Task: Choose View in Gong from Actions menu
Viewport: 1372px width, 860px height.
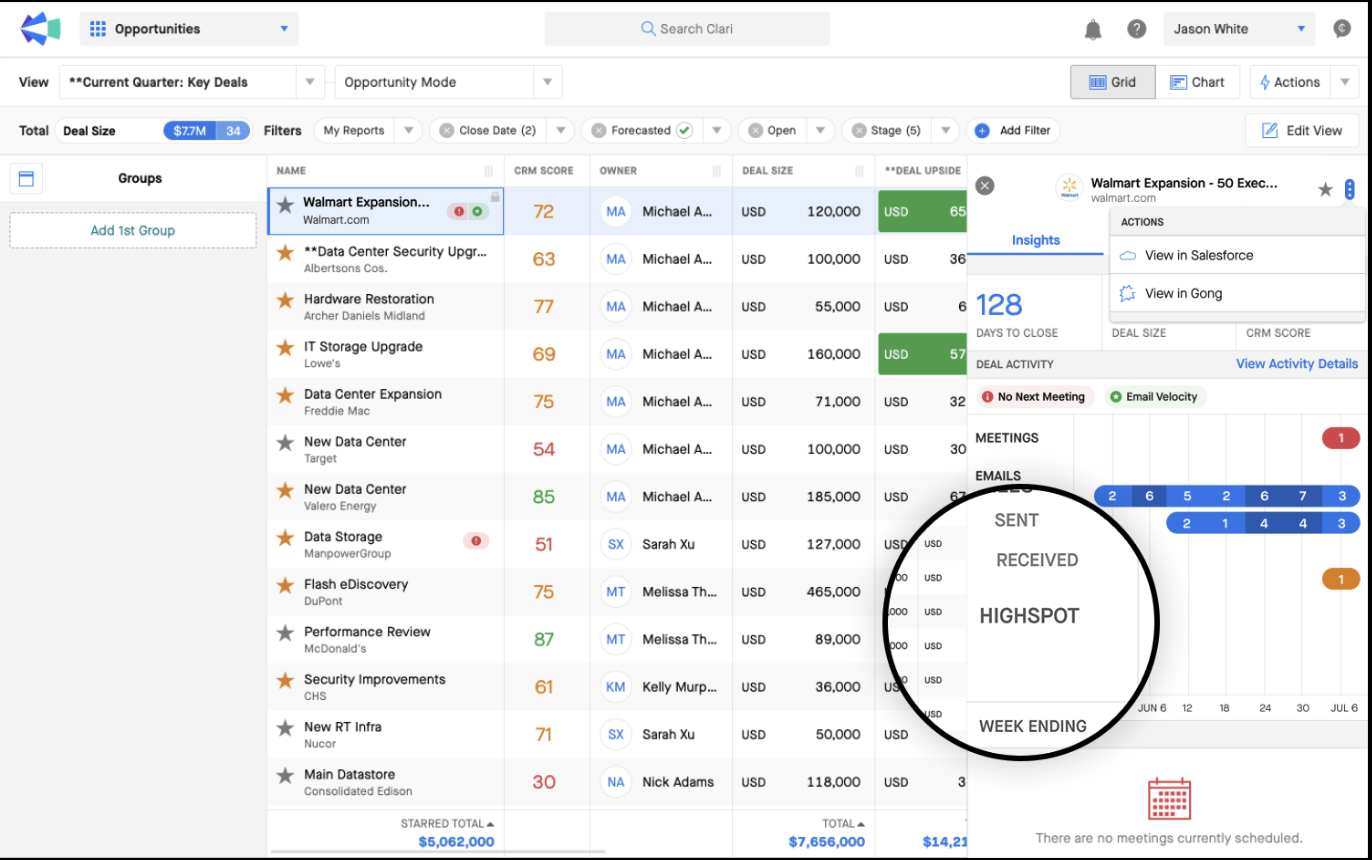Action: (1237, 293)
